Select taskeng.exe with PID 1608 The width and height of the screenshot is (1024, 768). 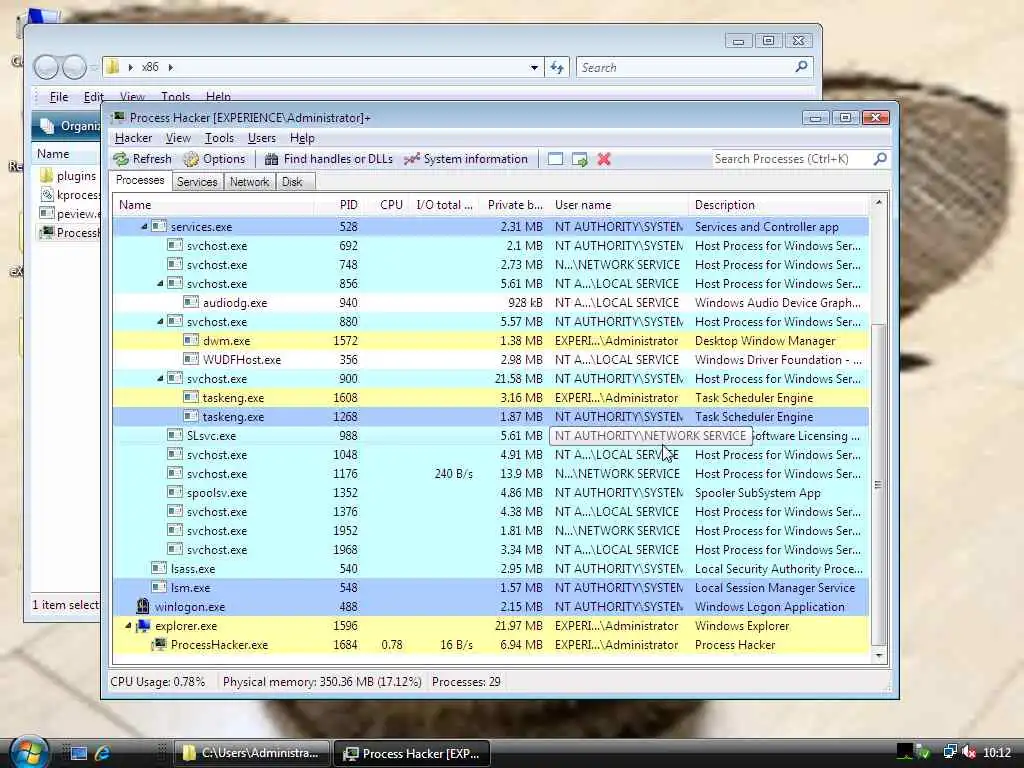click(491, 397)
